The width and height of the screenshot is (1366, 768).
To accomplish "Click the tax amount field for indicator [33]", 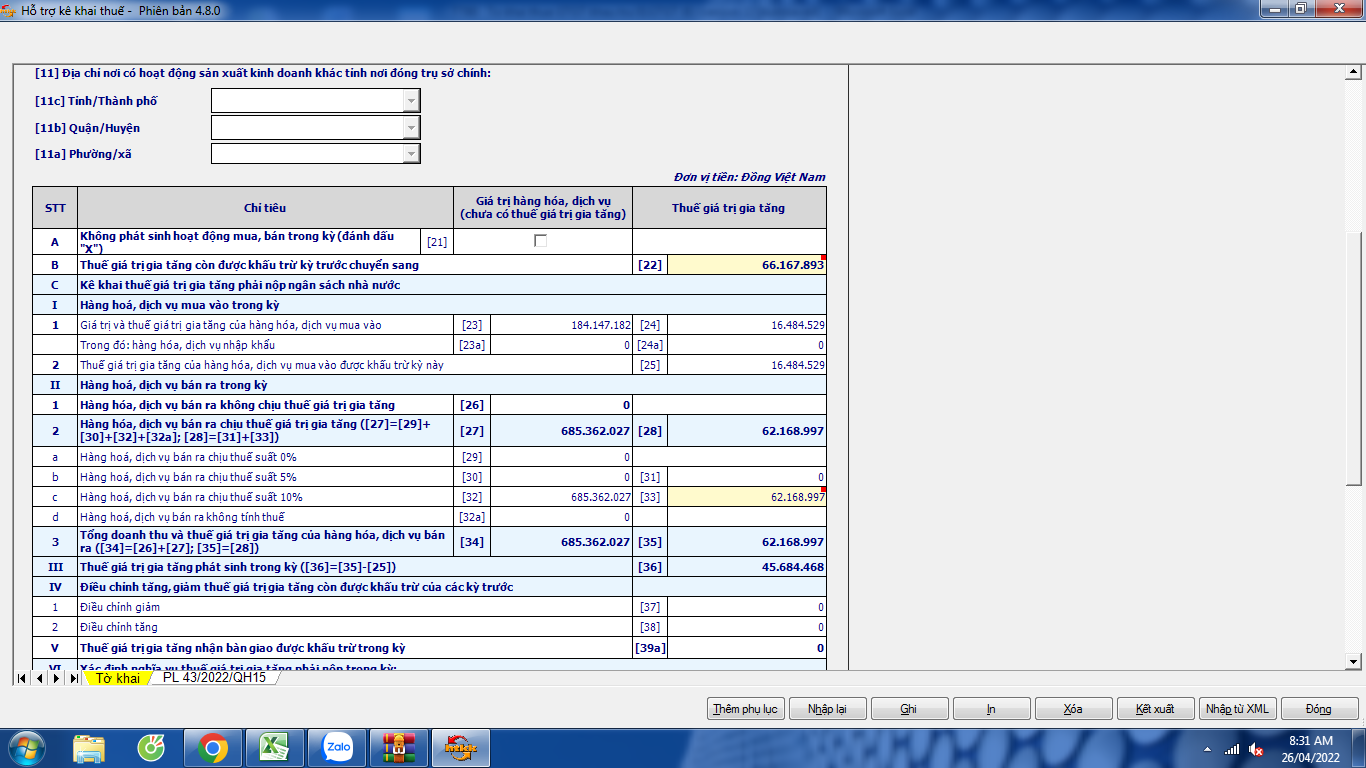I will 746,497.
